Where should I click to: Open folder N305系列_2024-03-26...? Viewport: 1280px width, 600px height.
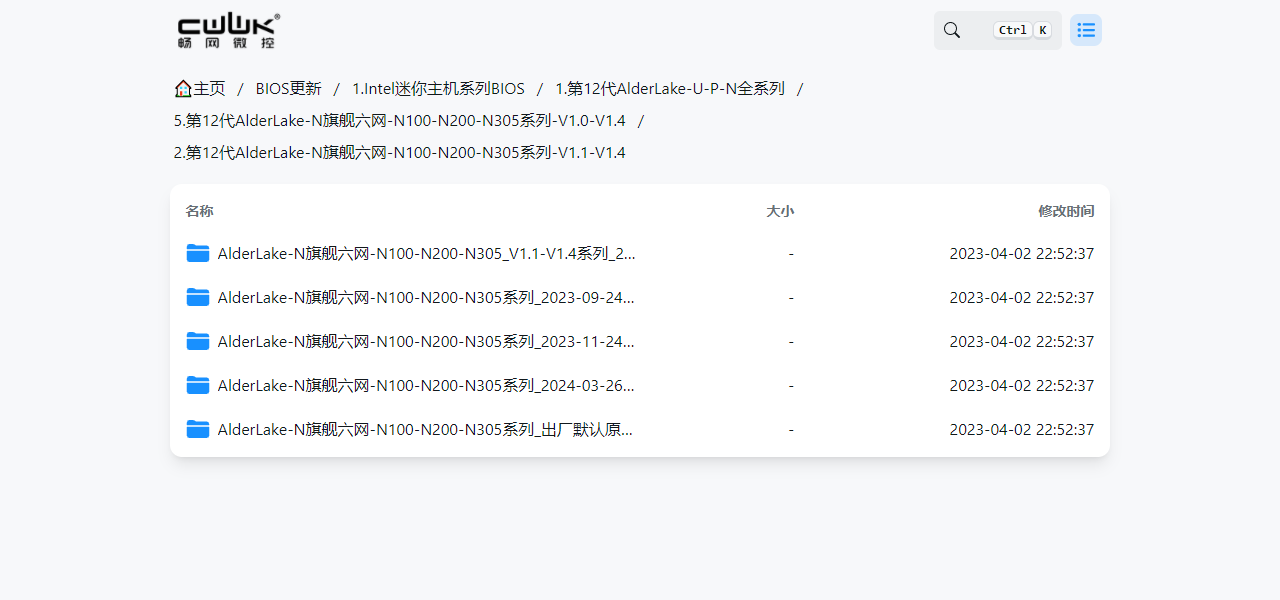point(427,385)
